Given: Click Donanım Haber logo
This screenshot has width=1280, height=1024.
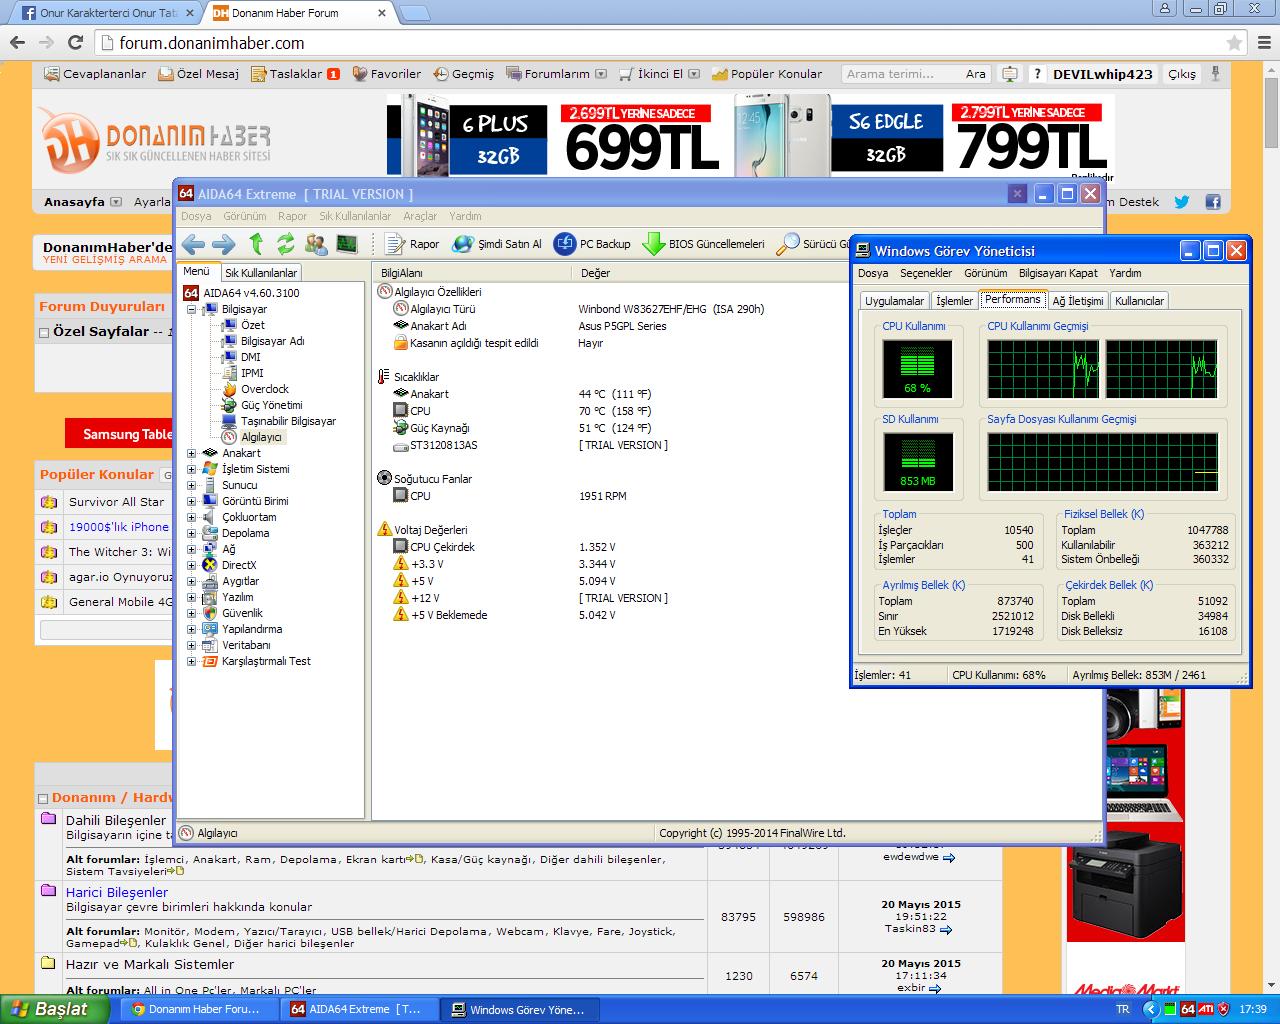Looking at the screenshot, I should [156, 141].
